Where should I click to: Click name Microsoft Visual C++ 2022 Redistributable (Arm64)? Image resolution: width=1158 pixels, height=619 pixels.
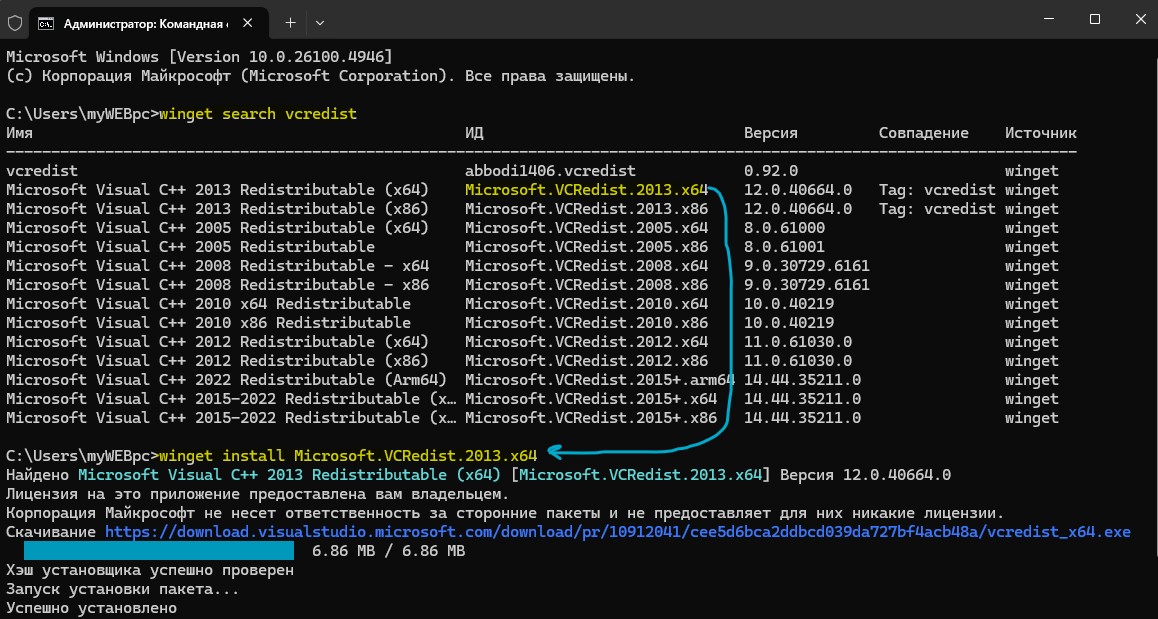227,380
